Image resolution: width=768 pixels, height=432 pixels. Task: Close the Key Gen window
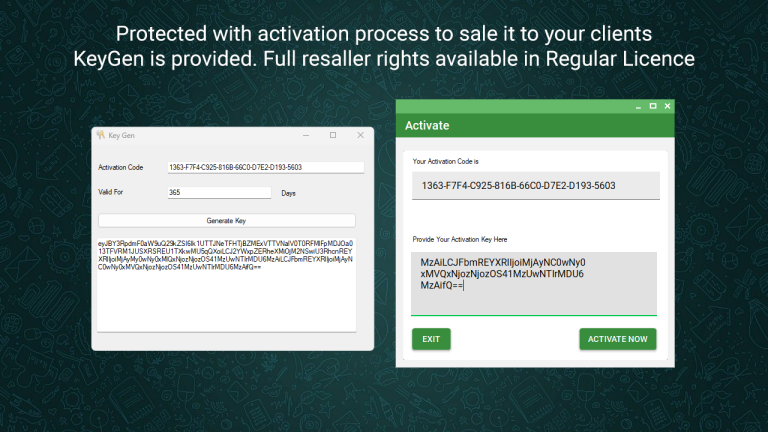360,135
